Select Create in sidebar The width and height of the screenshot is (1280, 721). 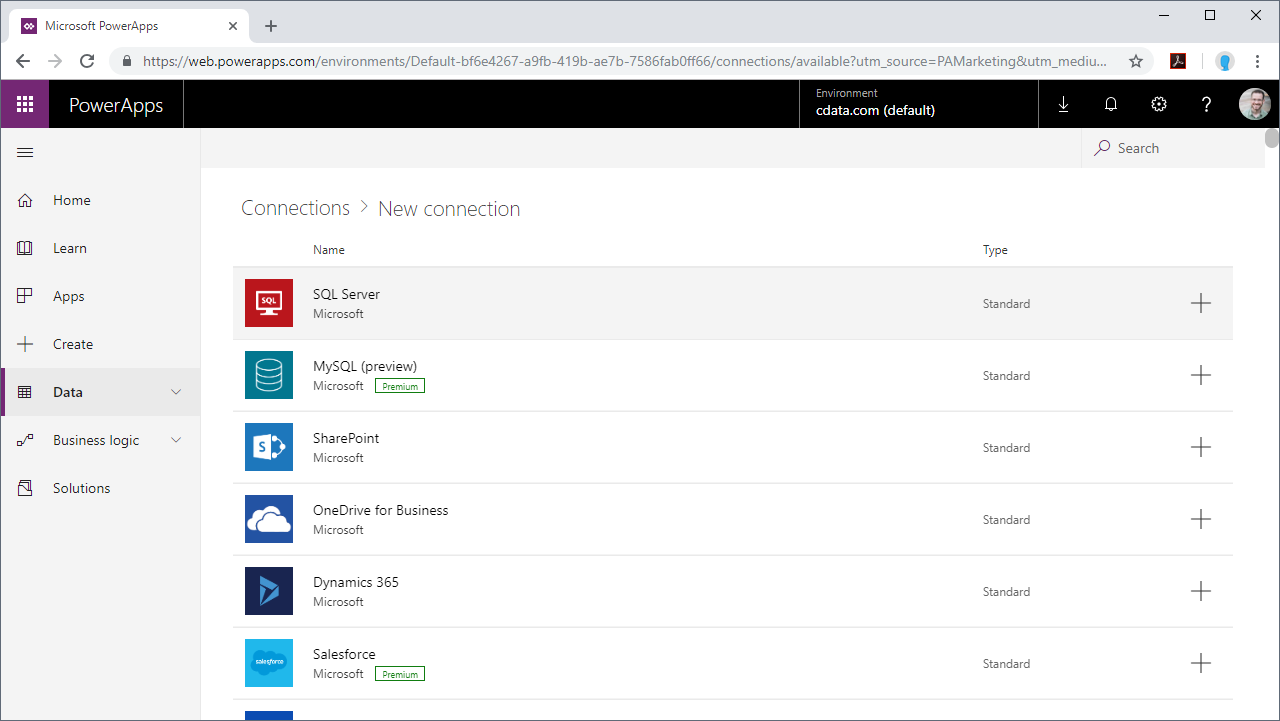coord(101,344)
